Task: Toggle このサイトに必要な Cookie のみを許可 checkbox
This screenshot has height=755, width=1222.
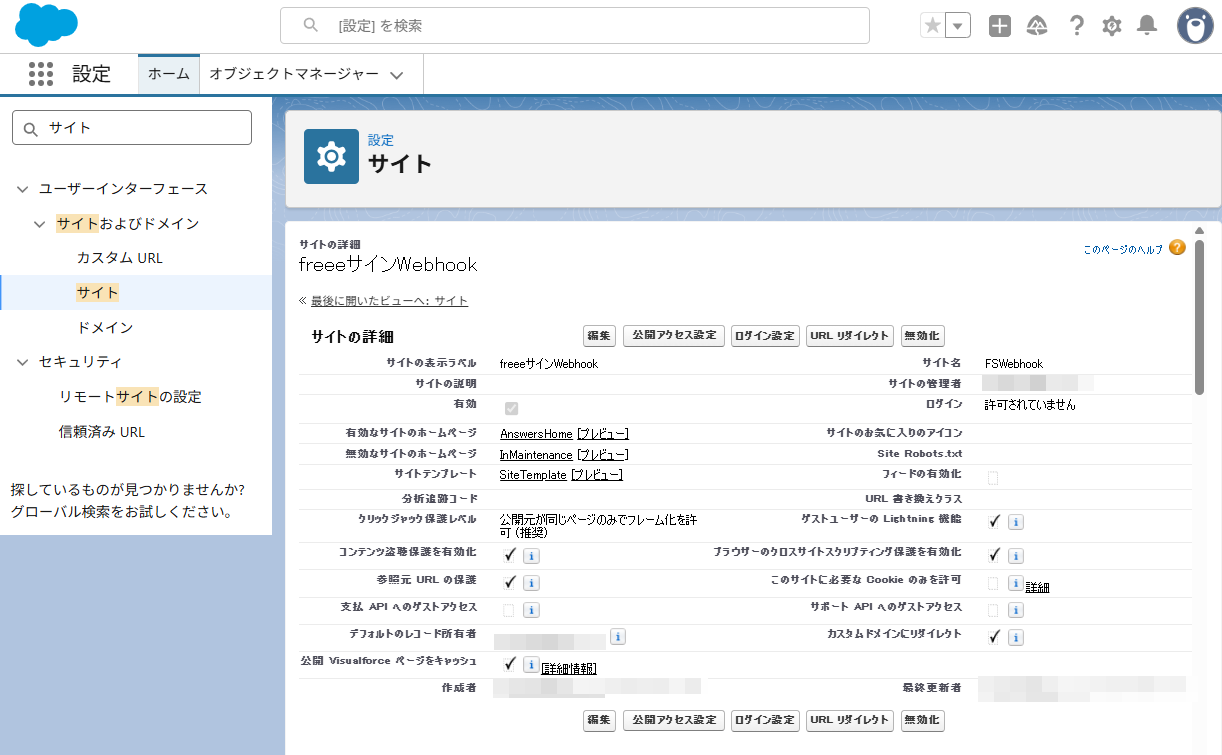Action: 993,583
